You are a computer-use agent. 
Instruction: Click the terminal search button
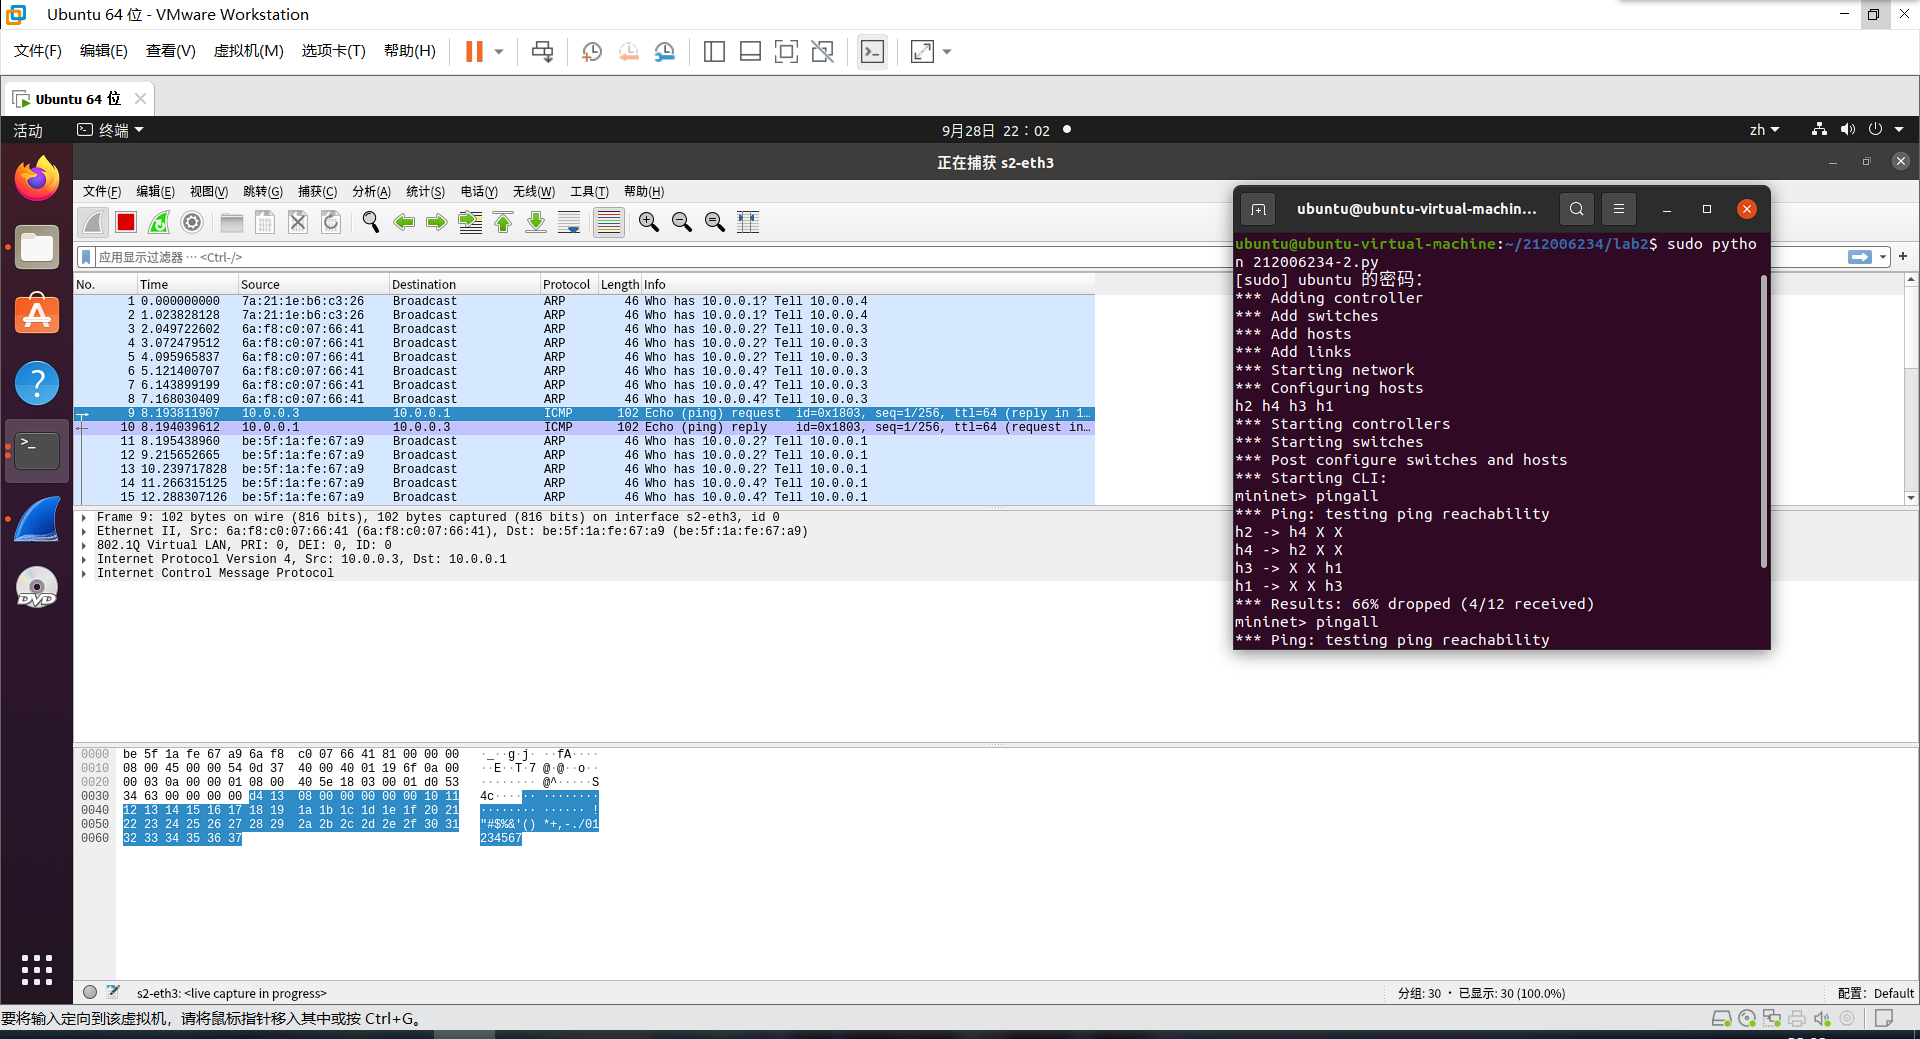pos(1576,209)
